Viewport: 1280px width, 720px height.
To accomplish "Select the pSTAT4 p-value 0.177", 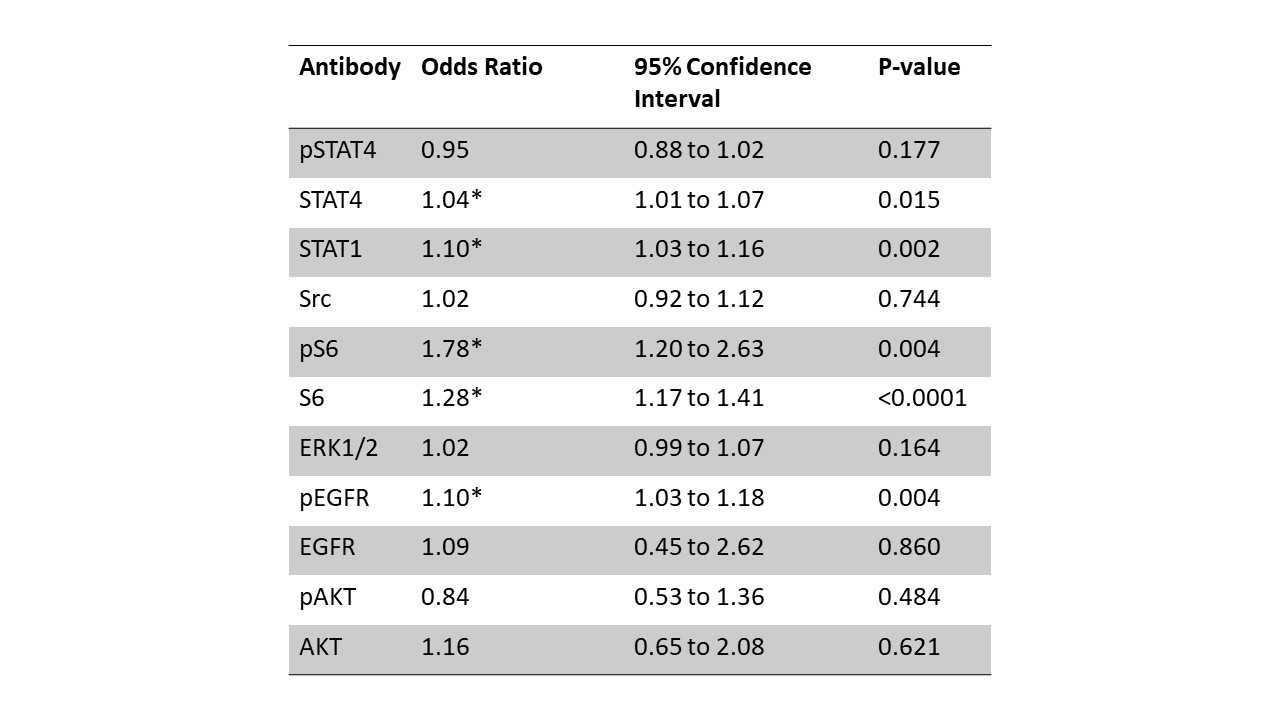I will pyautogui.click(x=909, y=151).
